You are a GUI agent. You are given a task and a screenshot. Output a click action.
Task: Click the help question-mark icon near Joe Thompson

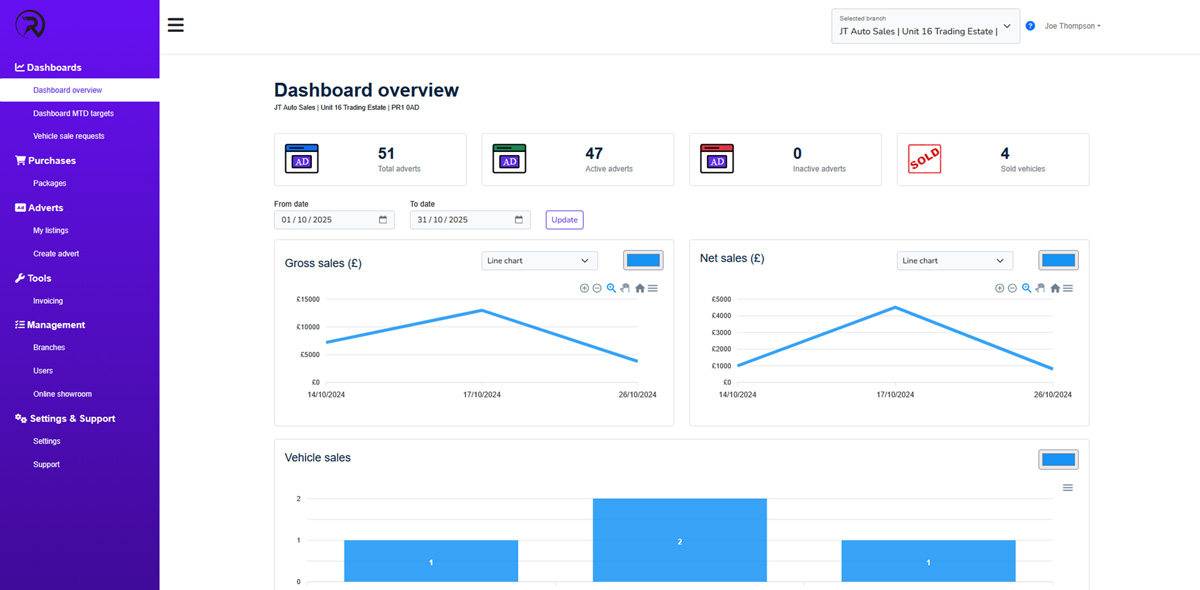[1029, 26]
